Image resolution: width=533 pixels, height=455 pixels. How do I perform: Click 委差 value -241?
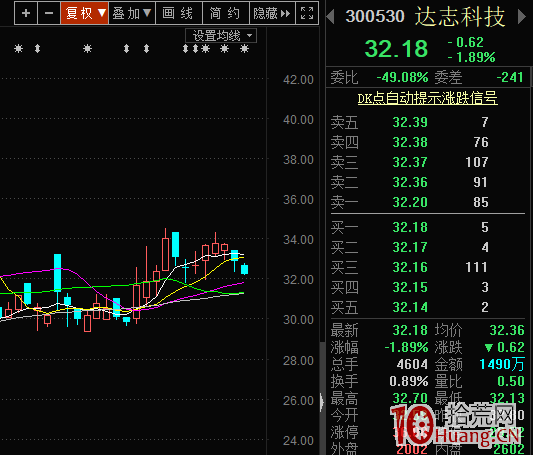(x=510, y=77)
